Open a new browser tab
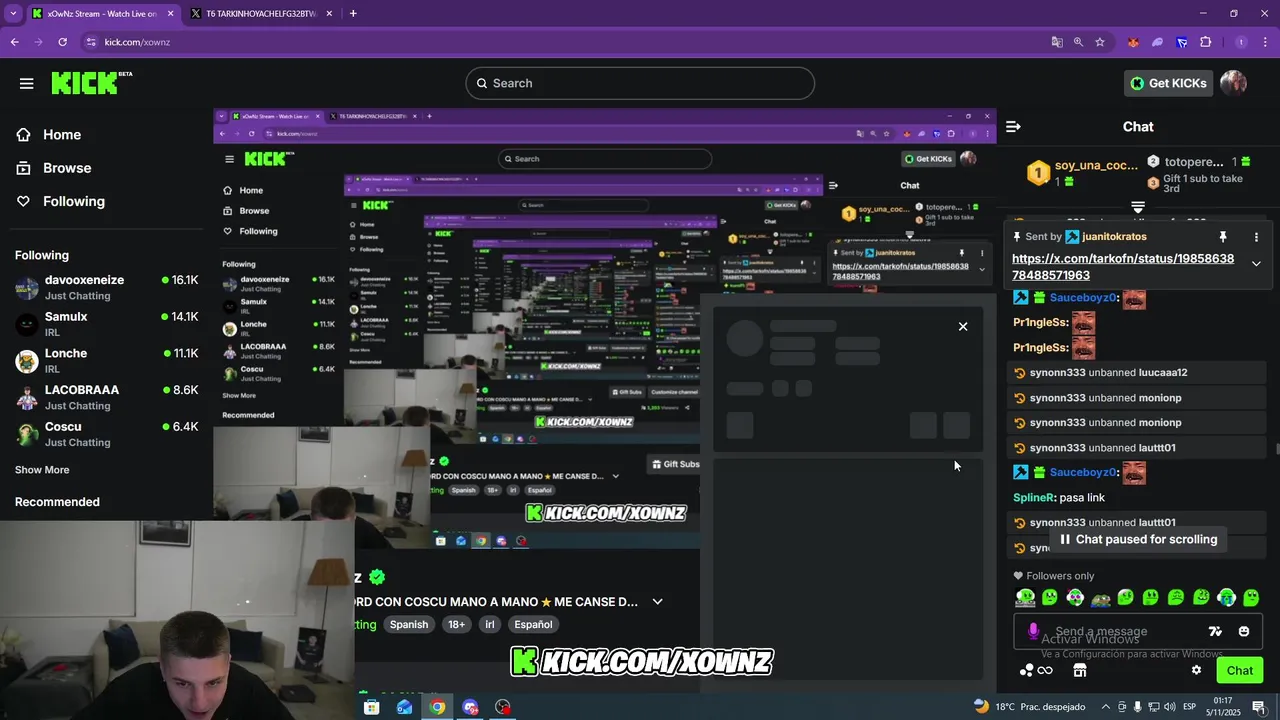The height and width of the screenshot is (720, 1280). [353, 13]
